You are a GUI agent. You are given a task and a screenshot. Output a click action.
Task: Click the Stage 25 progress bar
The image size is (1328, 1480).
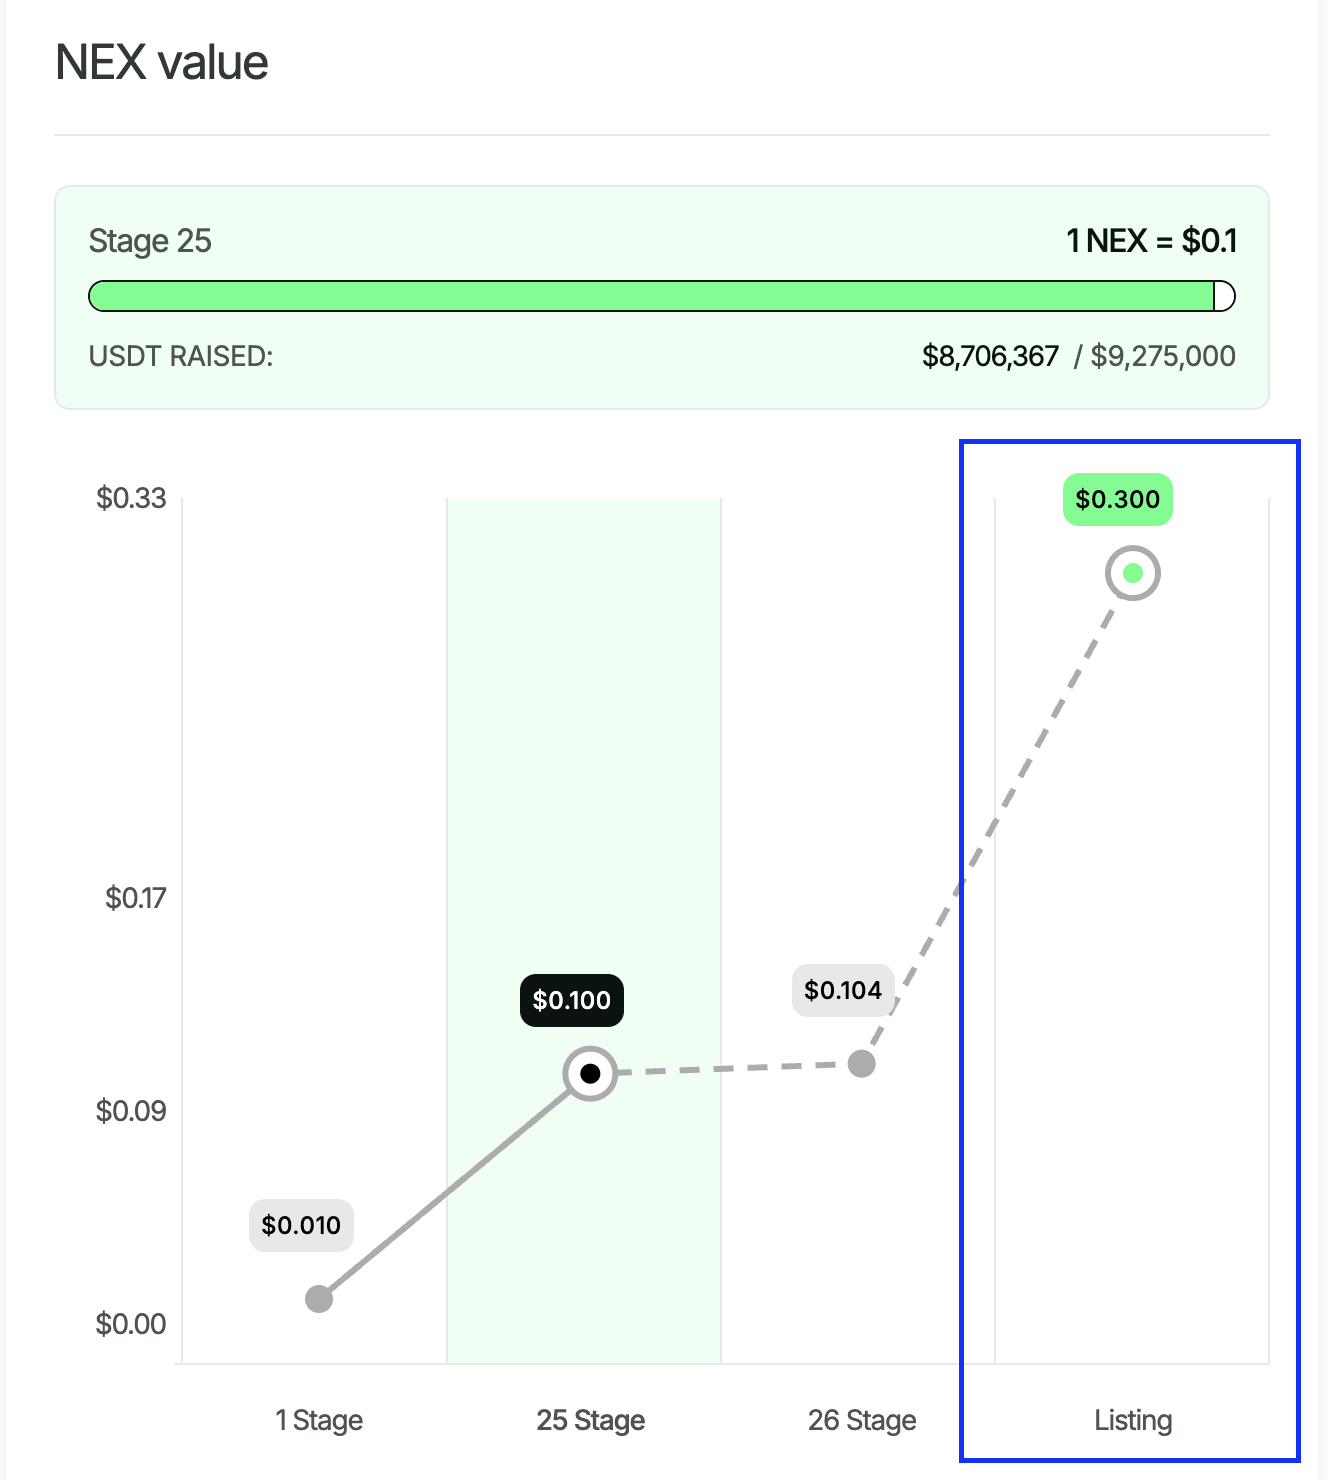[x=650, y=296]
